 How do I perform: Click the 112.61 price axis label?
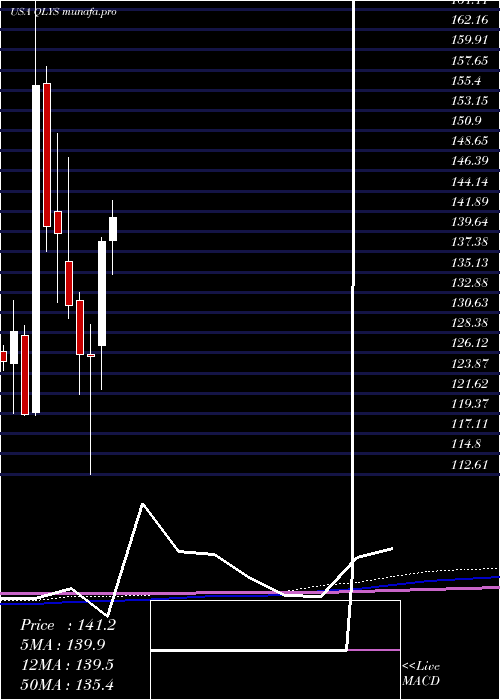click(x=470, y=464)
